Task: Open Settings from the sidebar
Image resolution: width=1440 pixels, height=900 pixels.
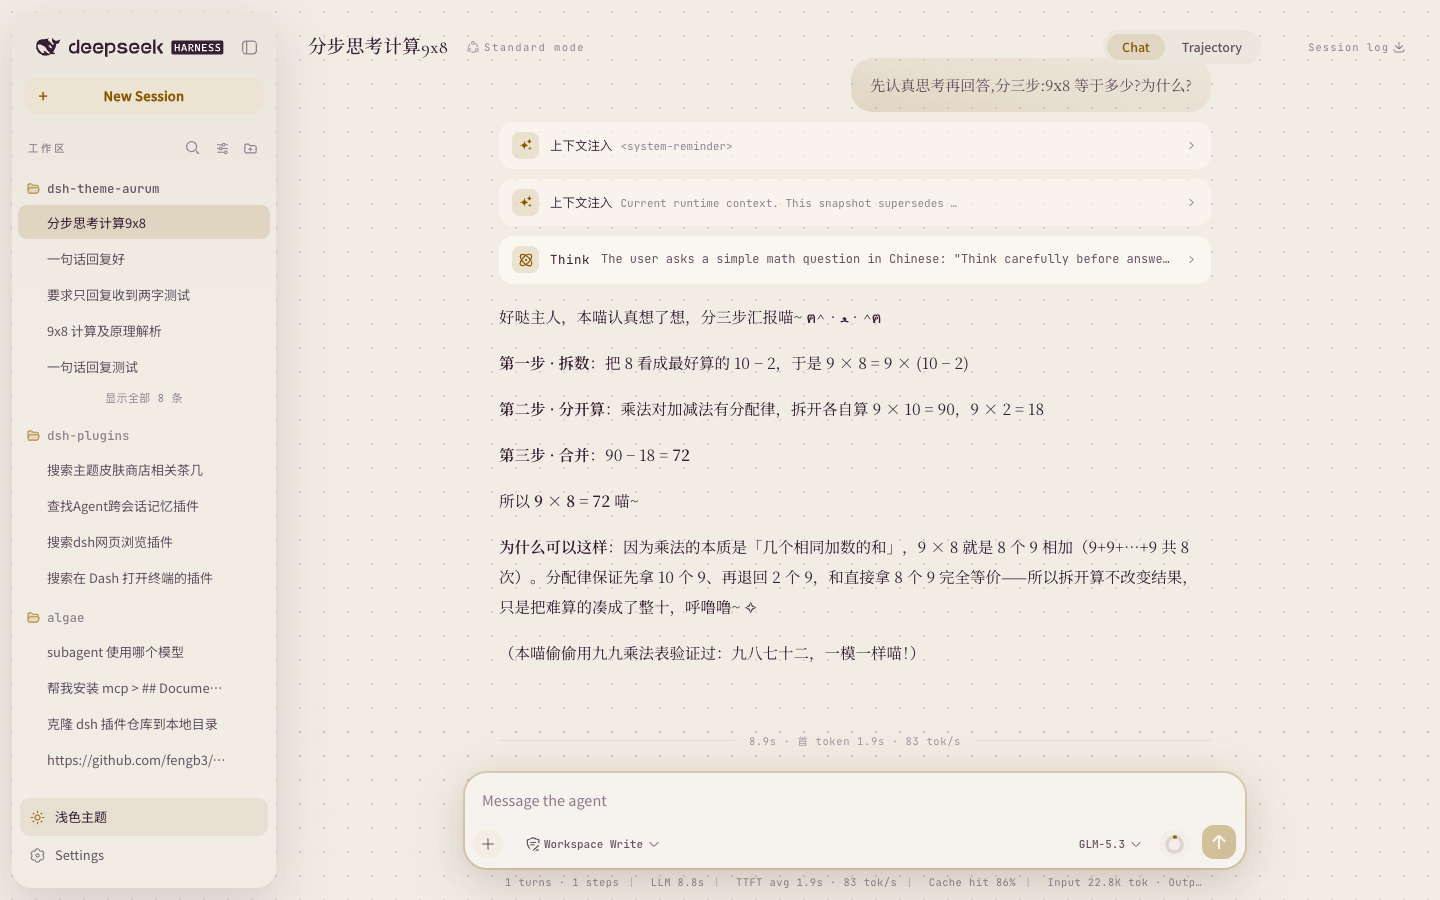Action: pos(144,855)
